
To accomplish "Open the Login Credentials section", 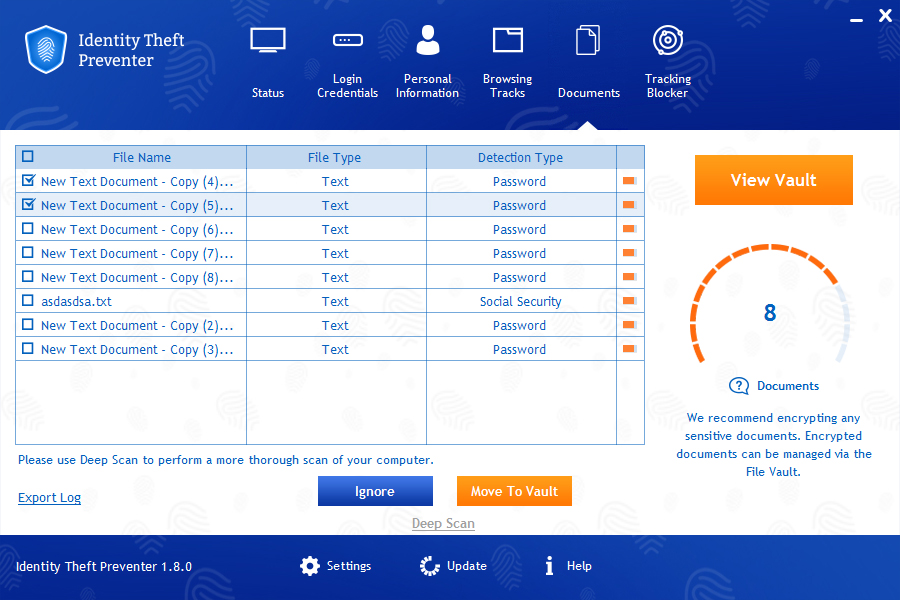I will pyautogui.click(x=347, y=60).
